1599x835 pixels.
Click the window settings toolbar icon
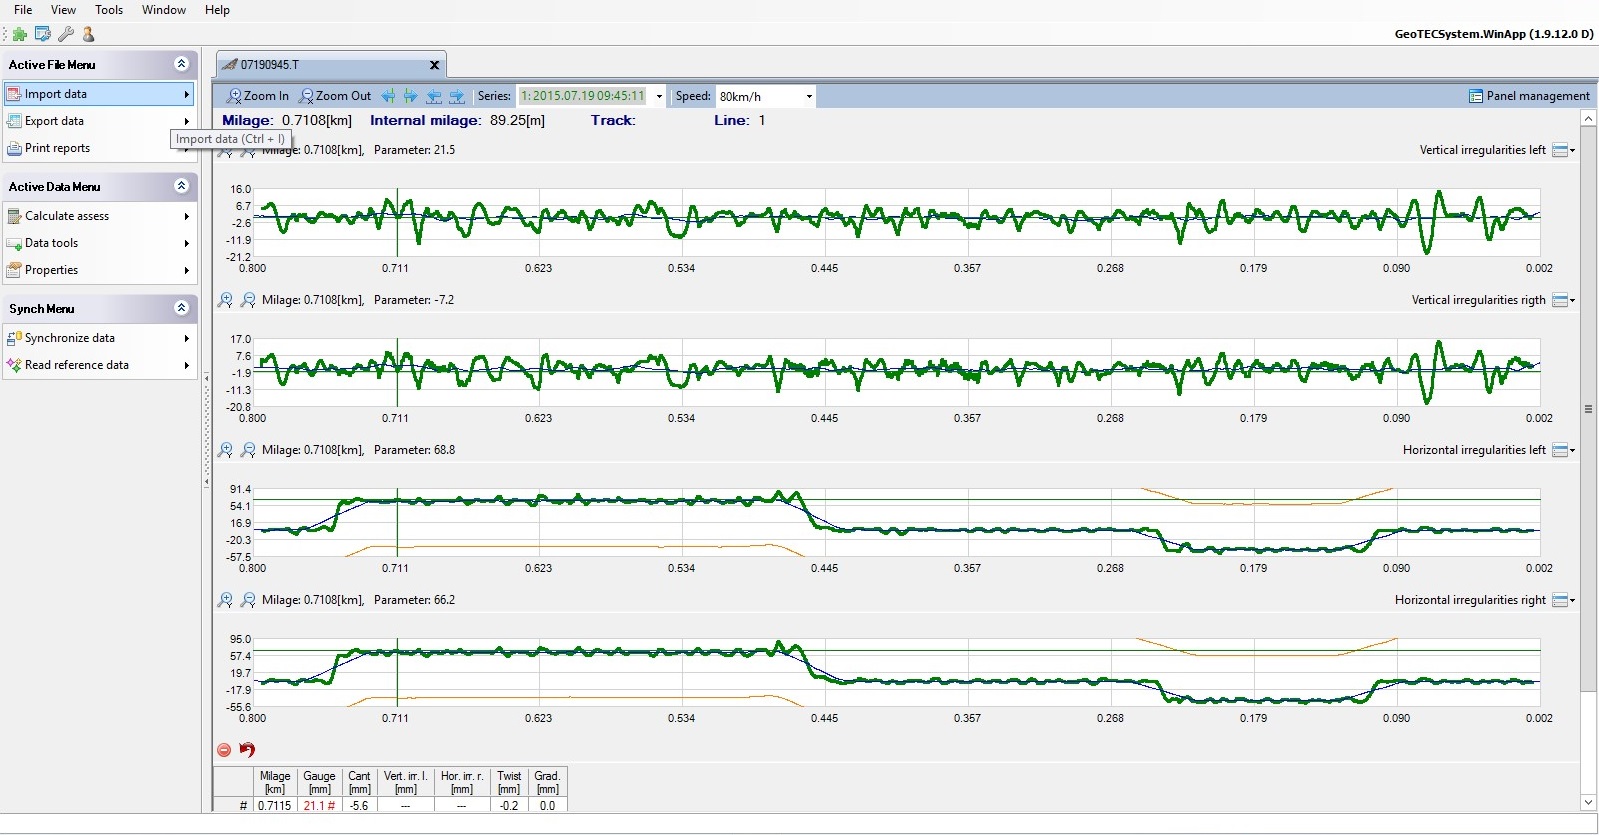click(x=42, y=34)
